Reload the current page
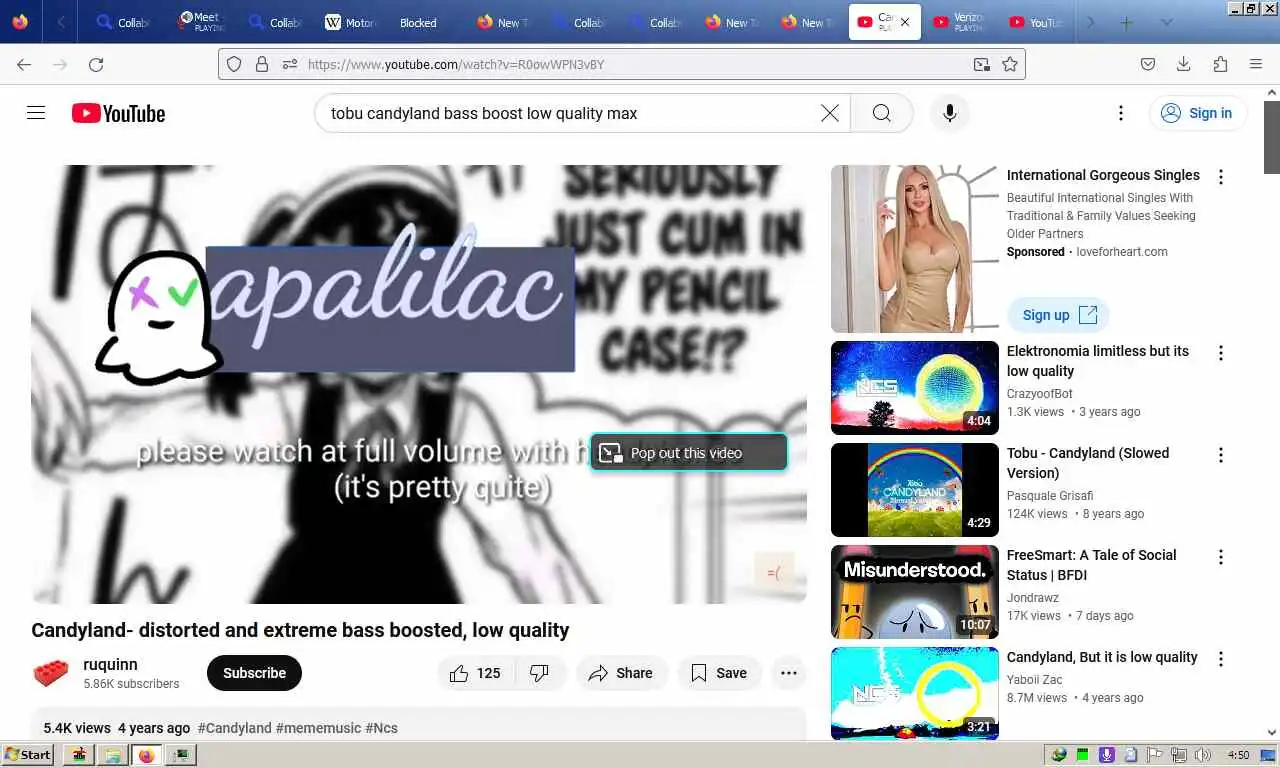The image size is (1280, 768). [96, 64]
